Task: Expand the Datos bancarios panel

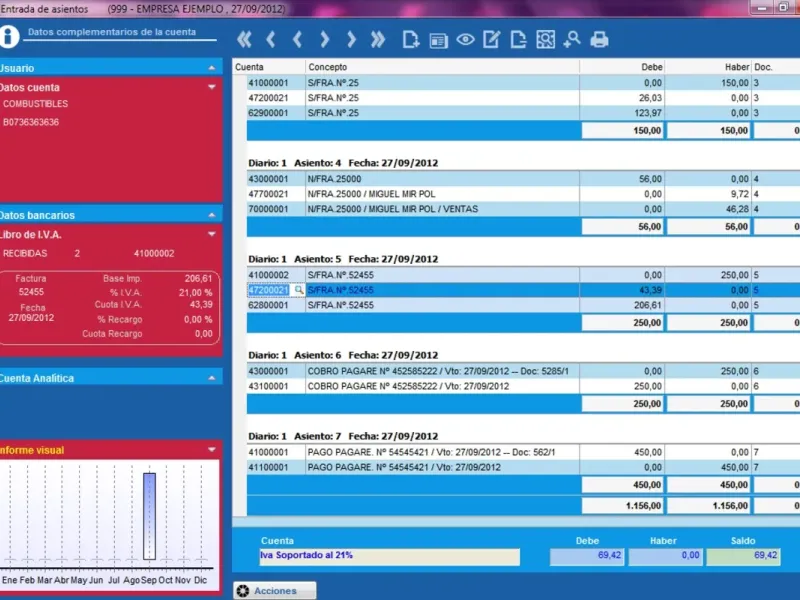Action: coord(212,215)
